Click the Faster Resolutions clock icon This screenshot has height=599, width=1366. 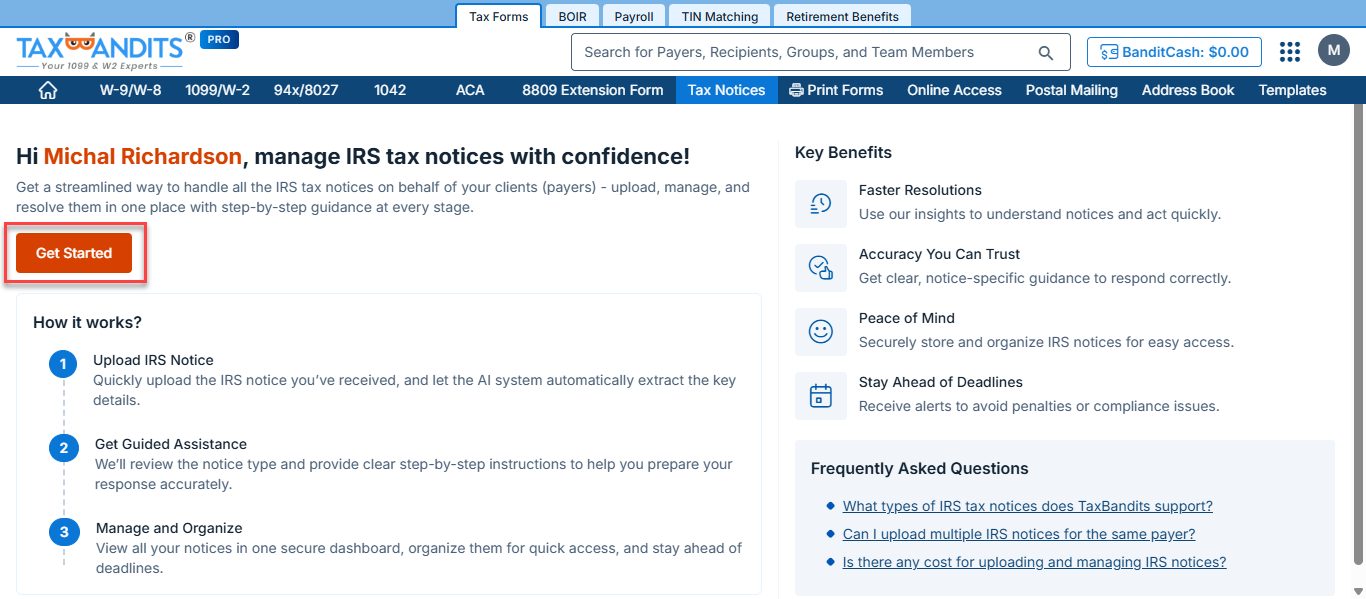click(x=821, y=204)
